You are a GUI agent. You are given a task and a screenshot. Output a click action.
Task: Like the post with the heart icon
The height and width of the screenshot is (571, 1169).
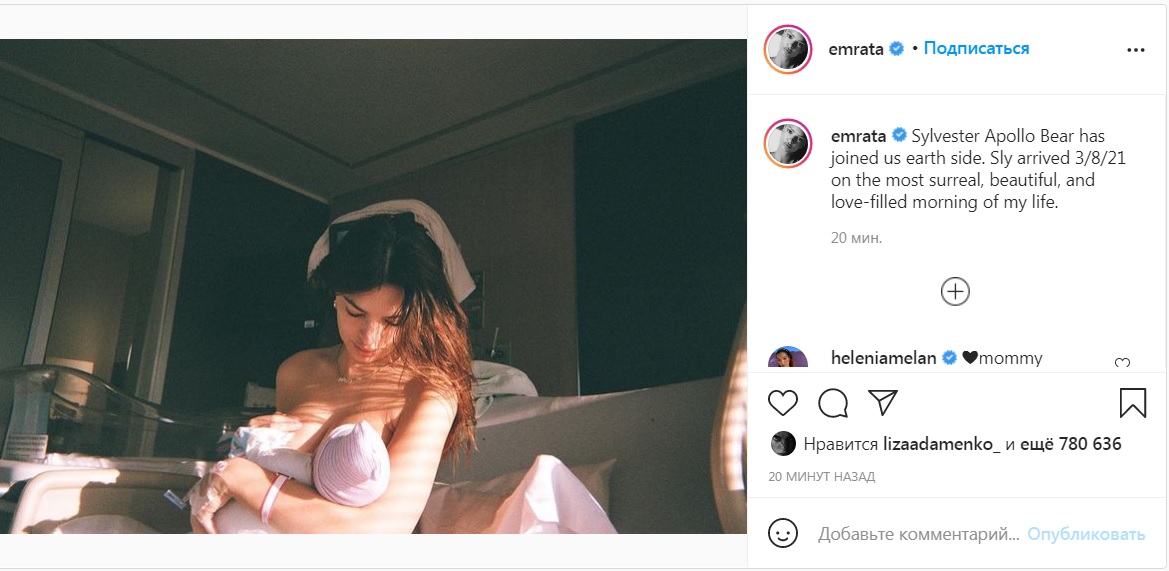click(783, 403)
